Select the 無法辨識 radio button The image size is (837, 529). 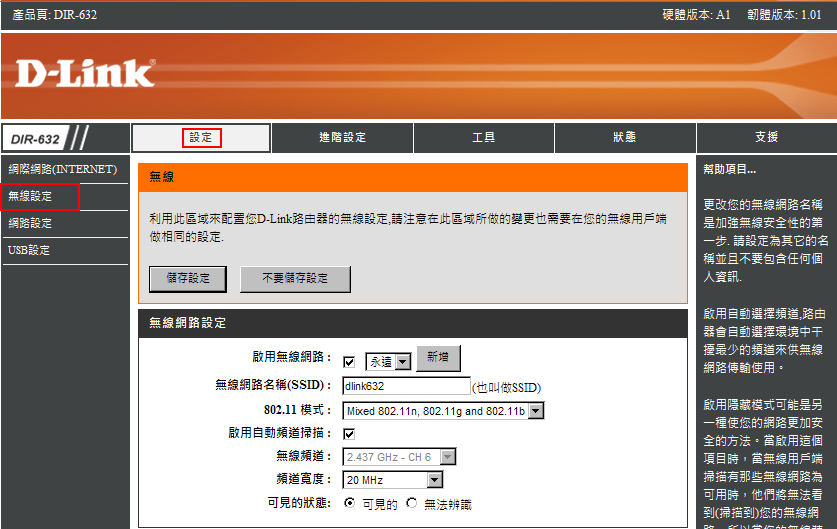point(412,503)
